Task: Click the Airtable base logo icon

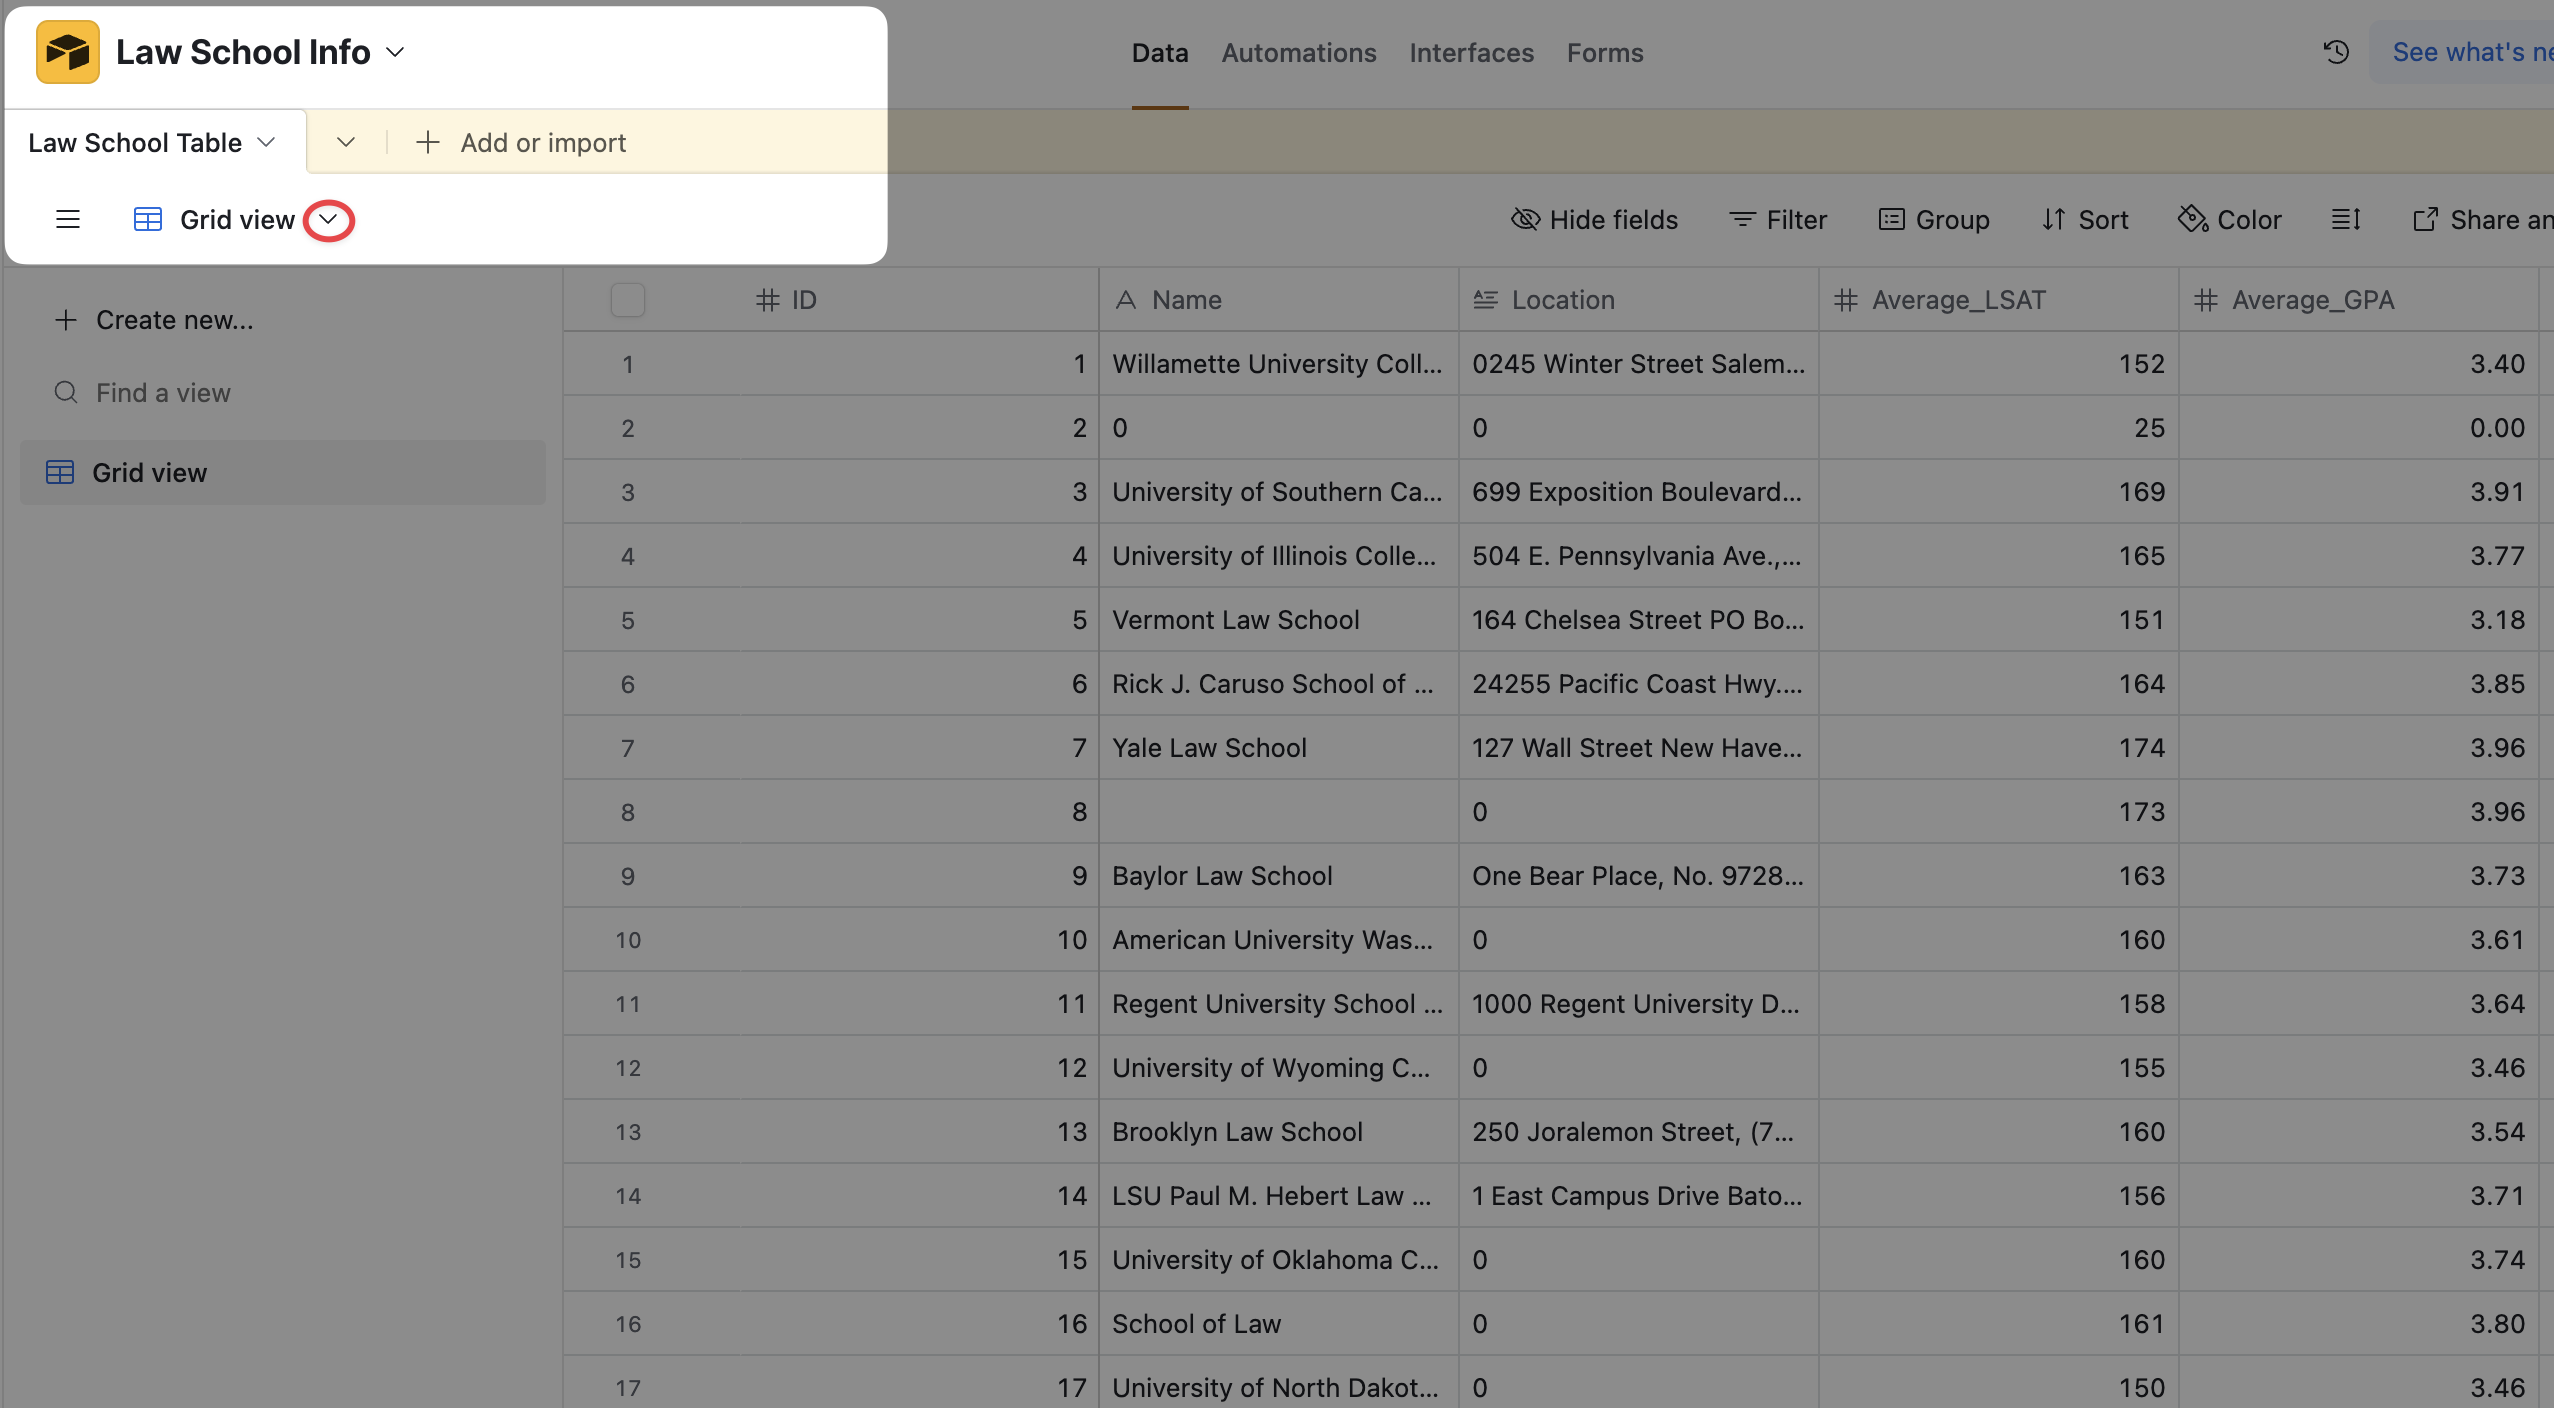Action: coord(67,52)
